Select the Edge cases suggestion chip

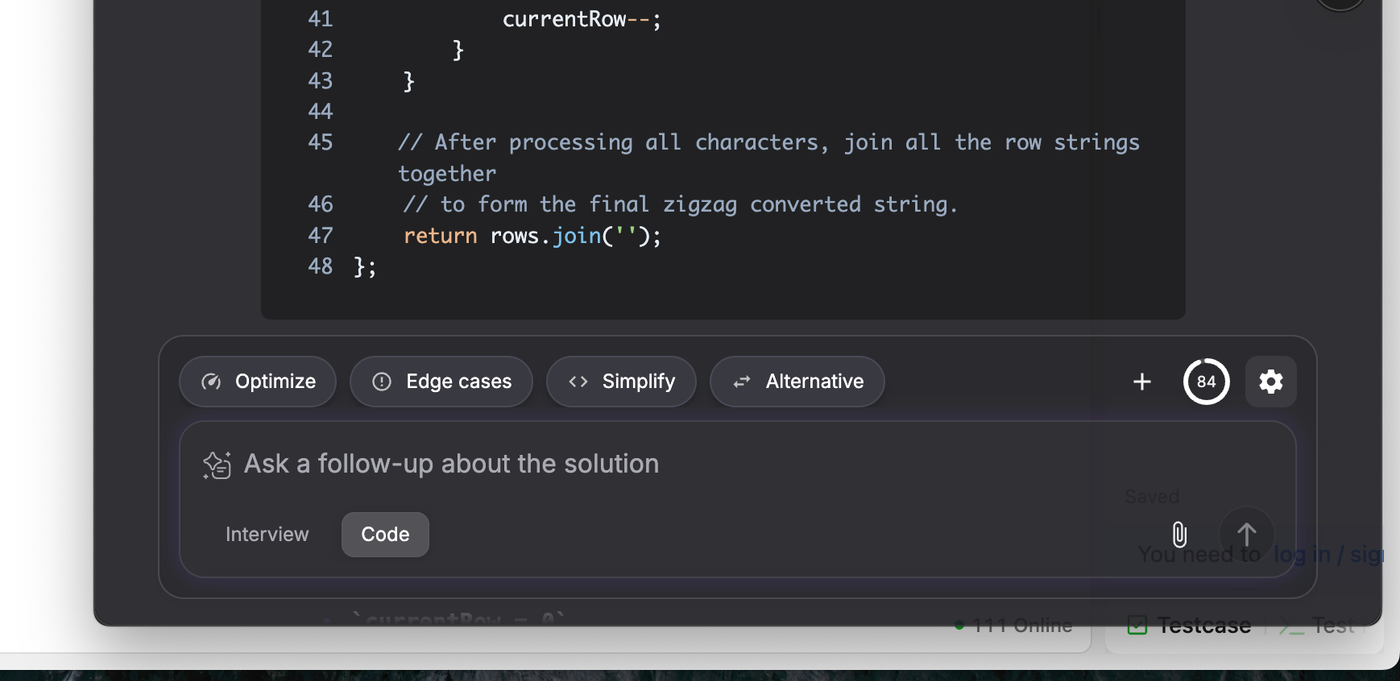click(441, 381)
